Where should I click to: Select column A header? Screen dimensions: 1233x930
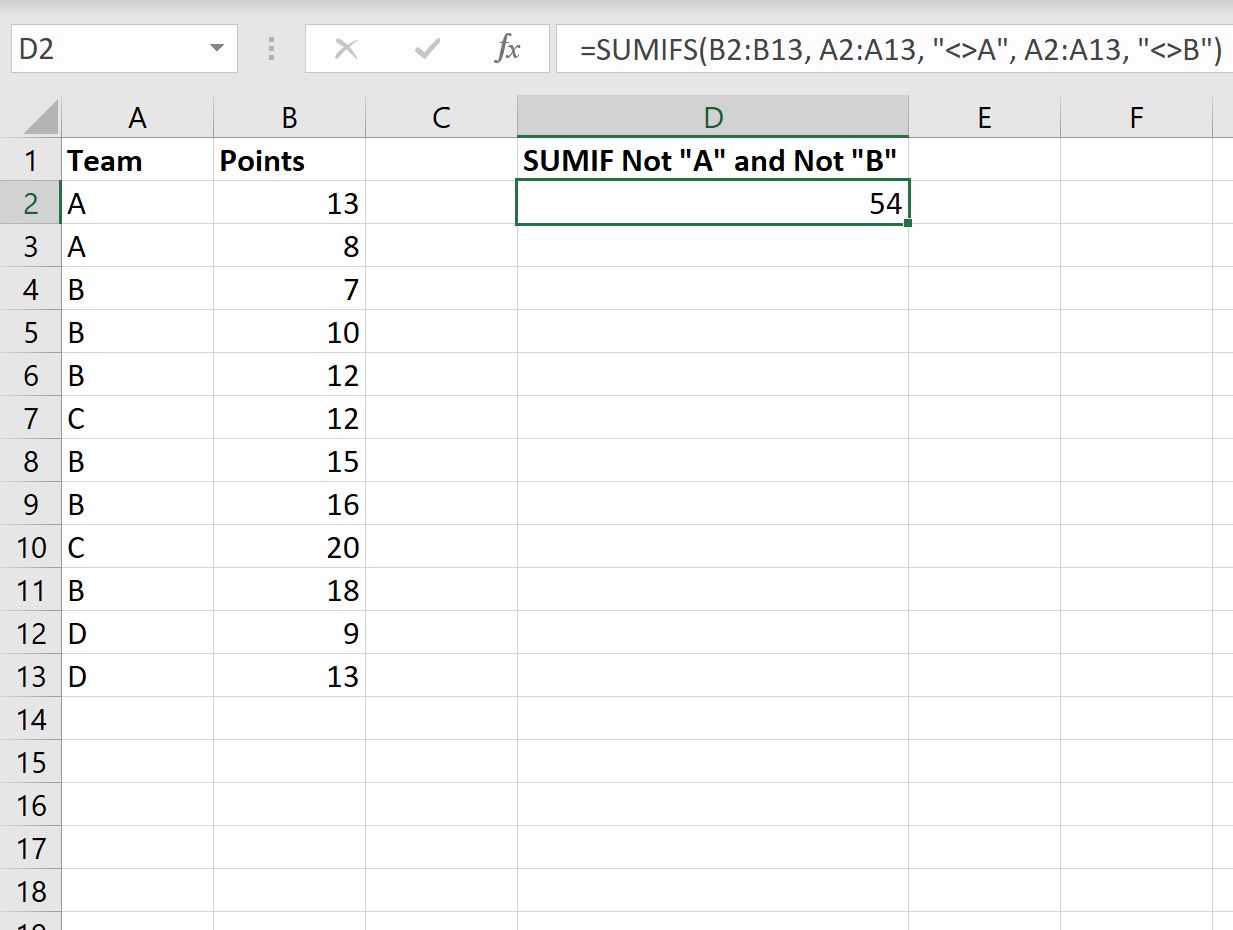coord(137,116)
